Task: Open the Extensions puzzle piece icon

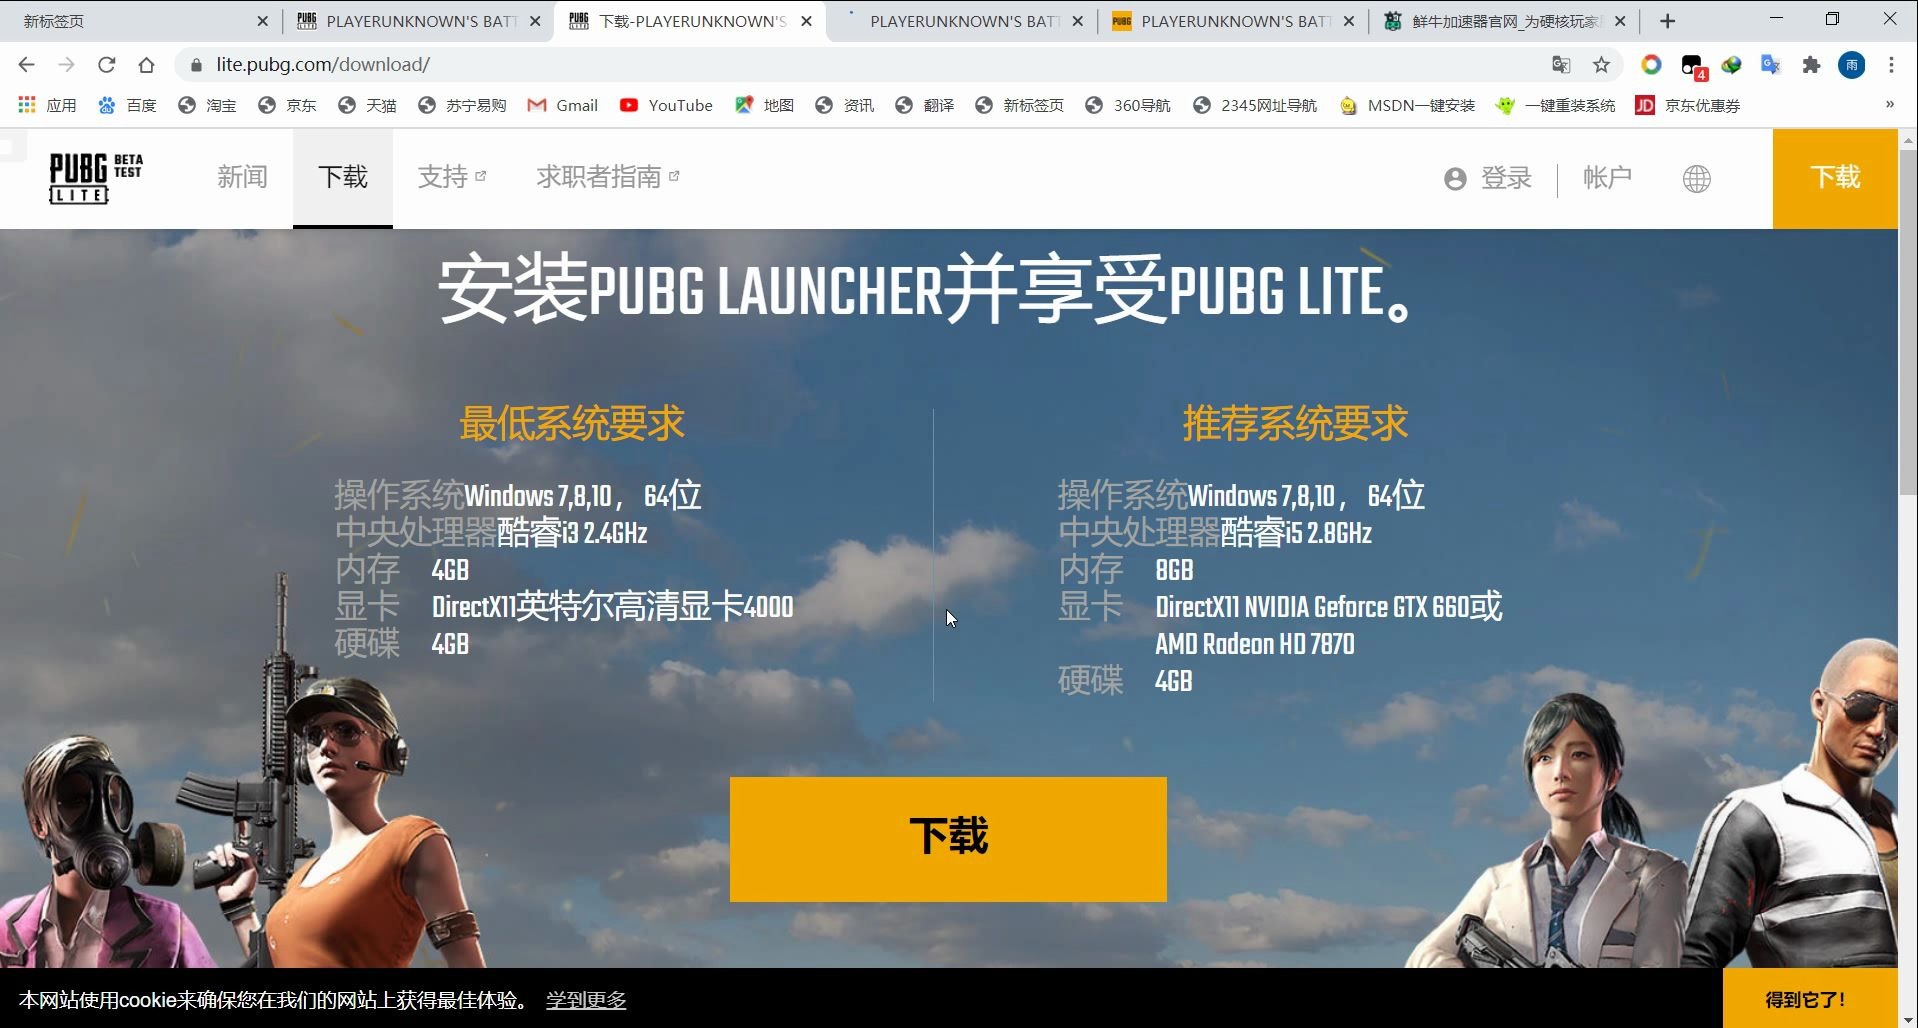Action: click(1811, 65)
